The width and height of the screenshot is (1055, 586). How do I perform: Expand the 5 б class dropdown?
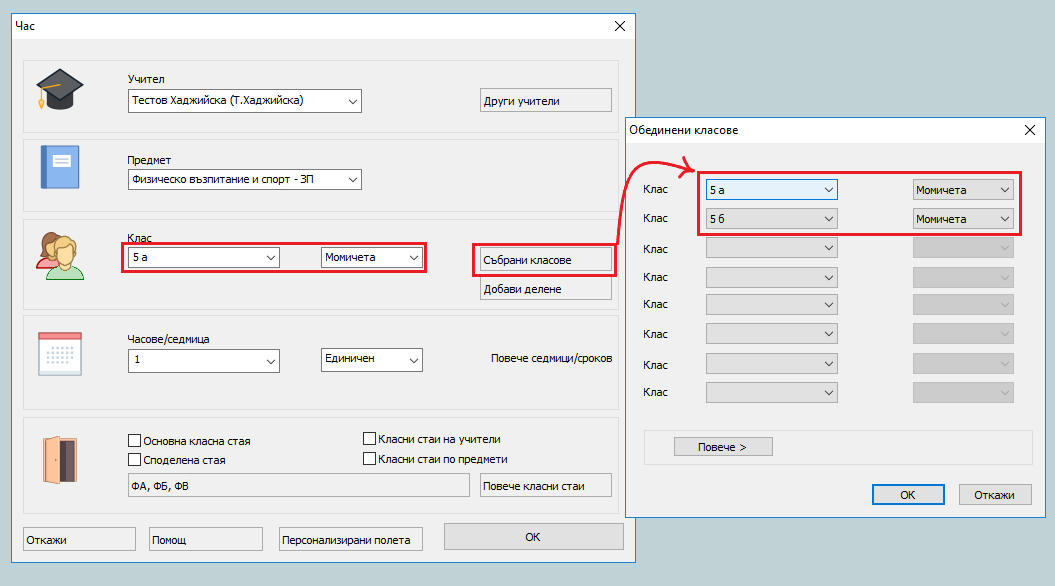click(828, 219)
